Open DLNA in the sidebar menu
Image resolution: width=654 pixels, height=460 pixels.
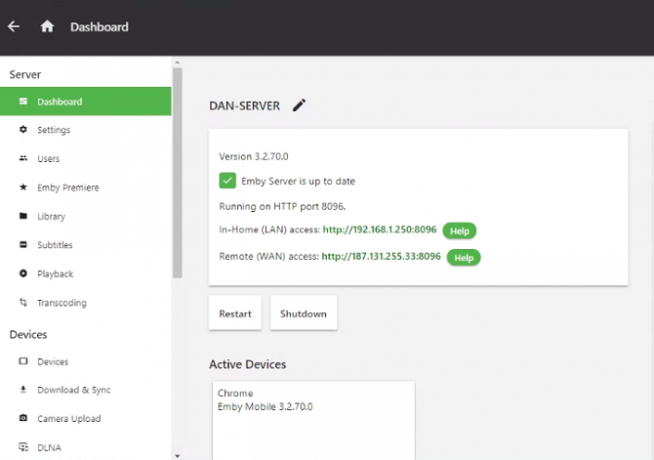(x=86, y=447)
